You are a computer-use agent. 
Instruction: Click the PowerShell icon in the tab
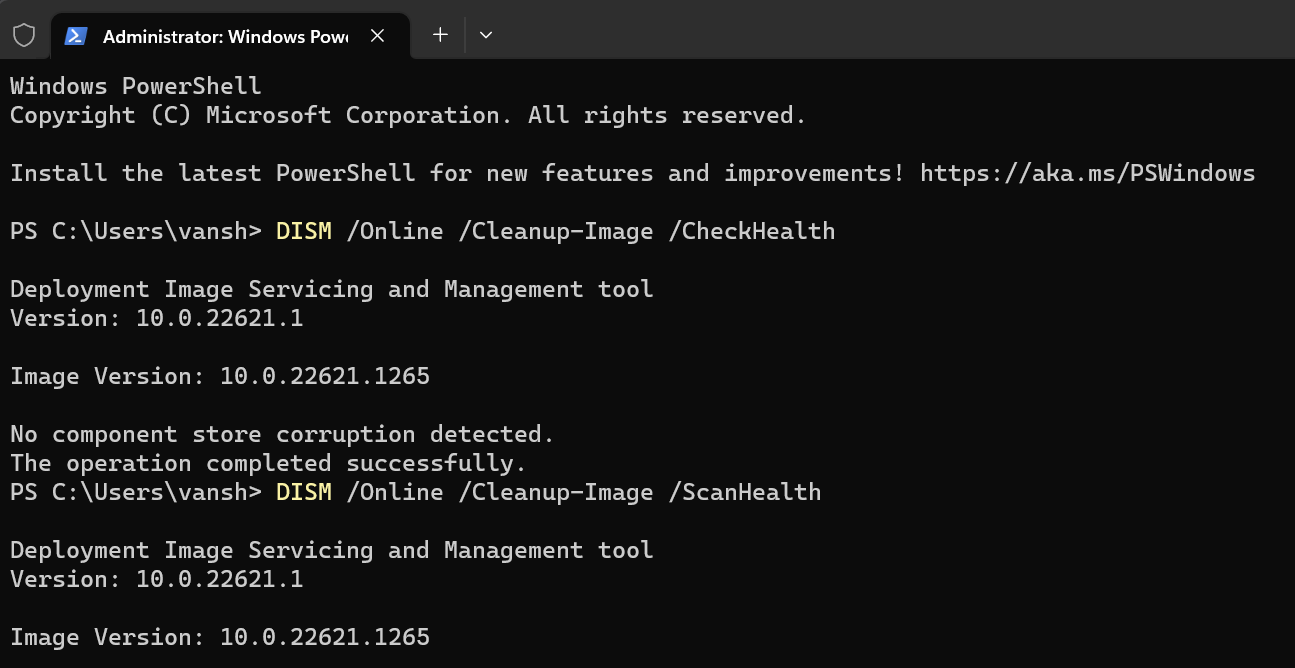pyautogui.click(x=75, y=36)
